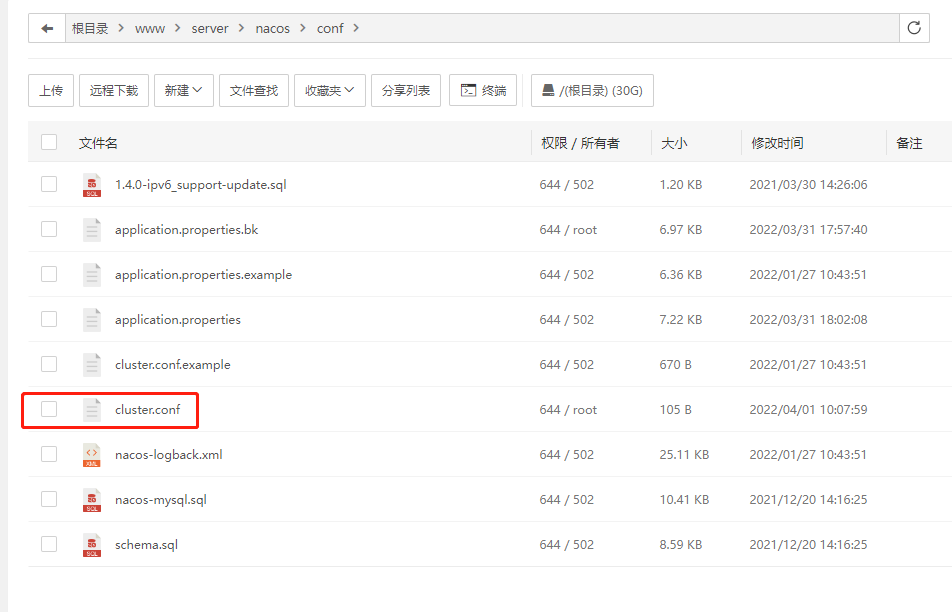Click chevron after 根目录 in breadcrumb
Screen dimensions: 952x612
(x=121, y=28)
